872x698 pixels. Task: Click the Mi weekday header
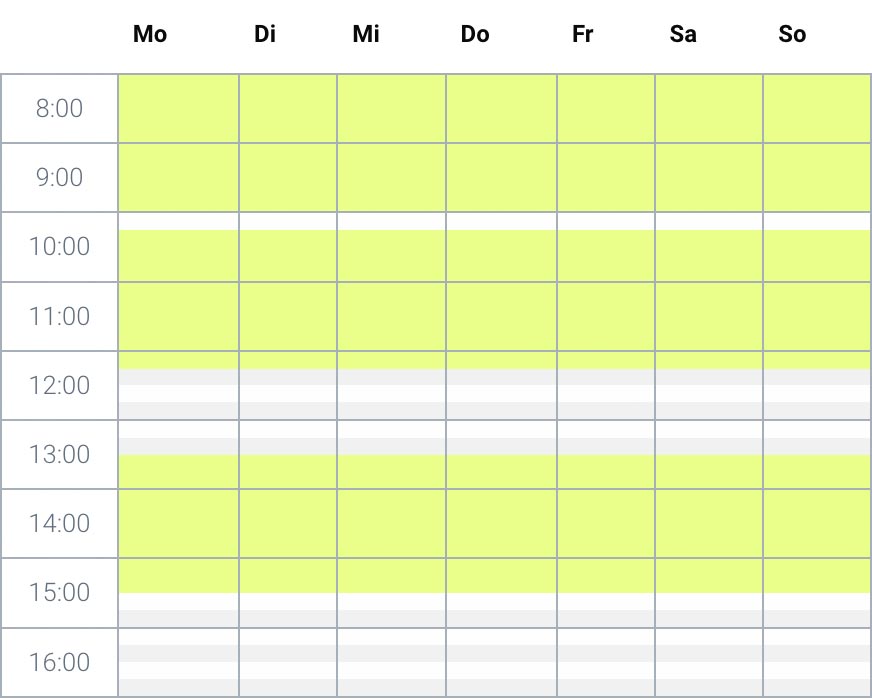pos(366,35)
